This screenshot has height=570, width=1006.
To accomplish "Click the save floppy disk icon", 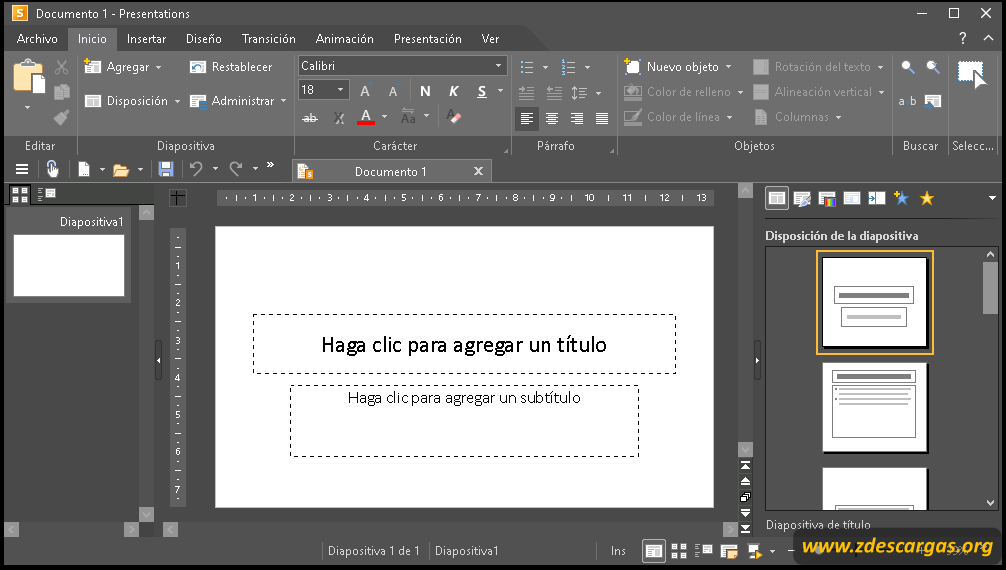I will coord(166,169).
